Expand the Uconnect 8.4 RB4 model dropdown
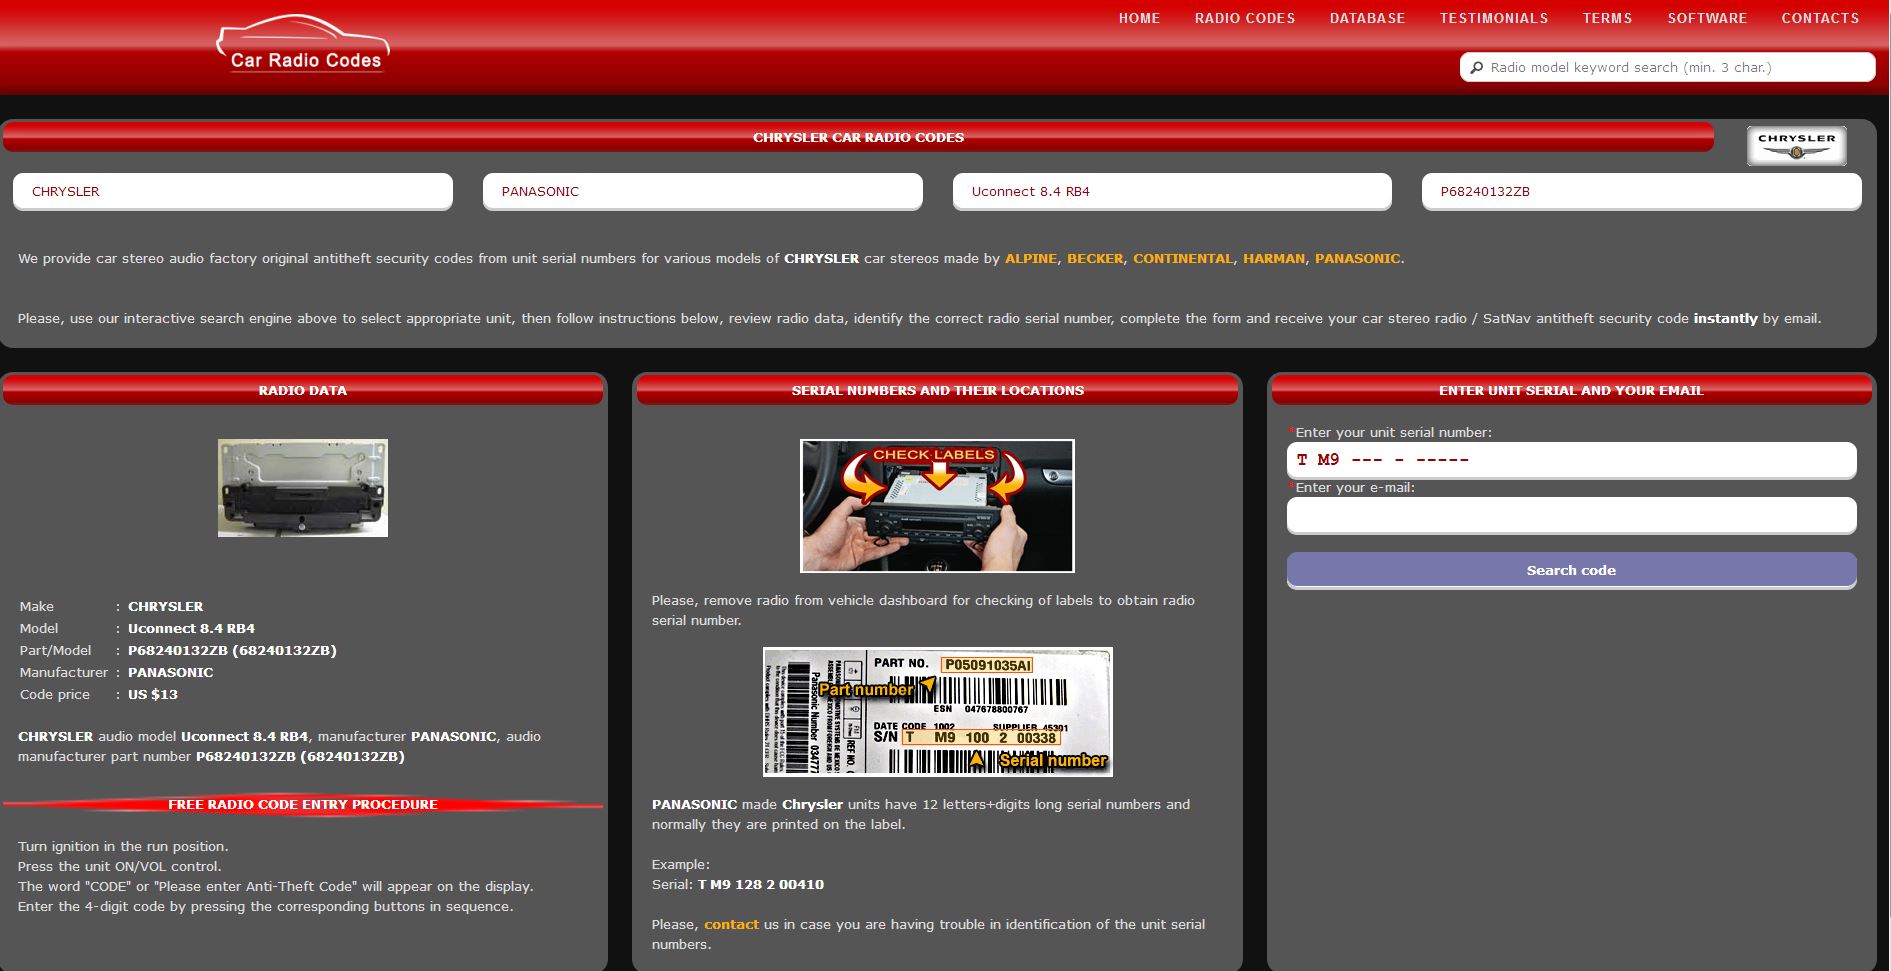The image size is (1891, 971). point(1171,191)
